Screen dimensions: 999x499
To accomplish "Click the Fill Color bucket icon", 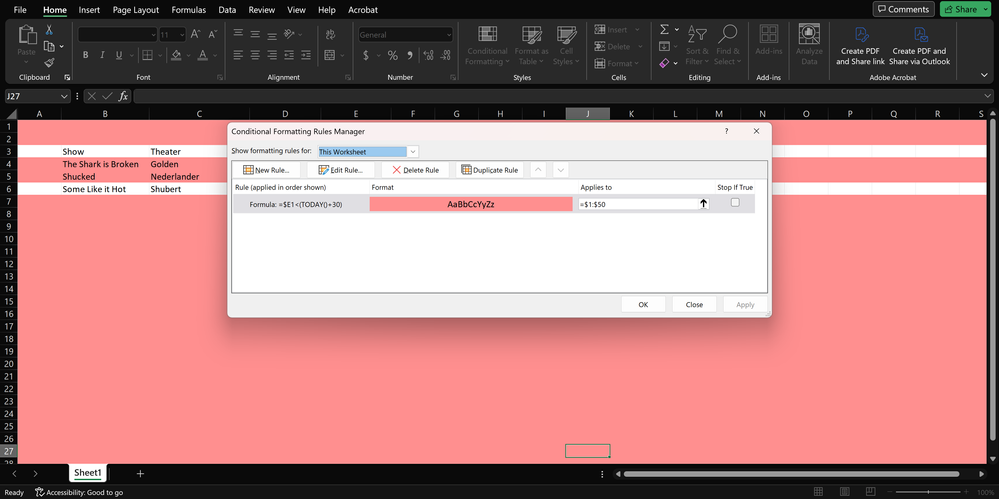I will pos(176,55).
